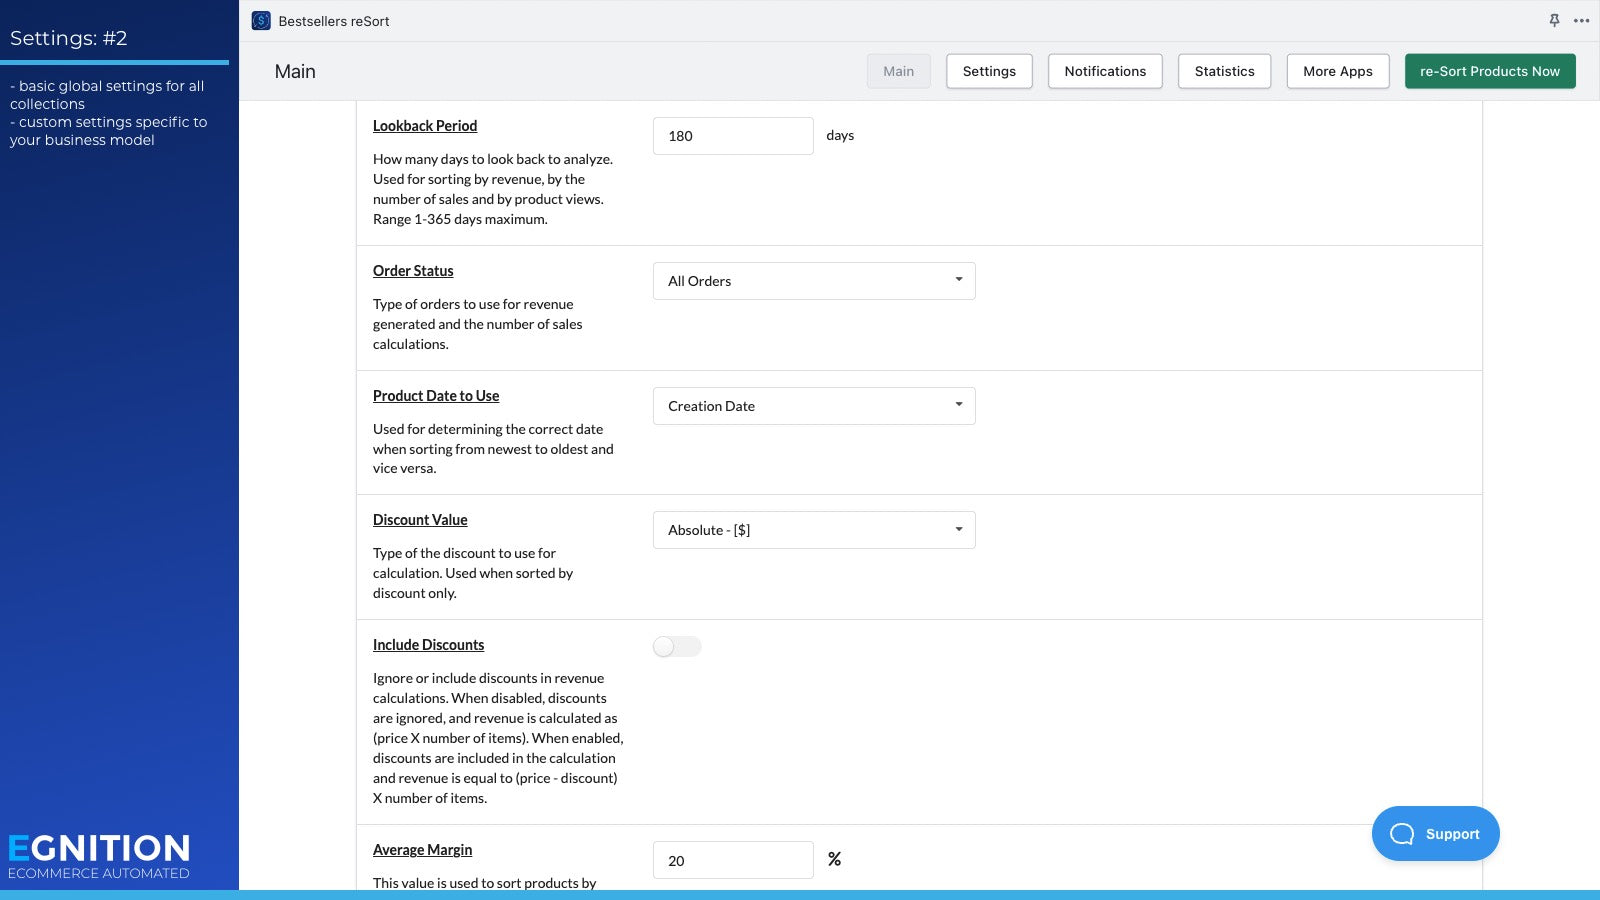Open the three-dot overflow menu

point(1581,20)
